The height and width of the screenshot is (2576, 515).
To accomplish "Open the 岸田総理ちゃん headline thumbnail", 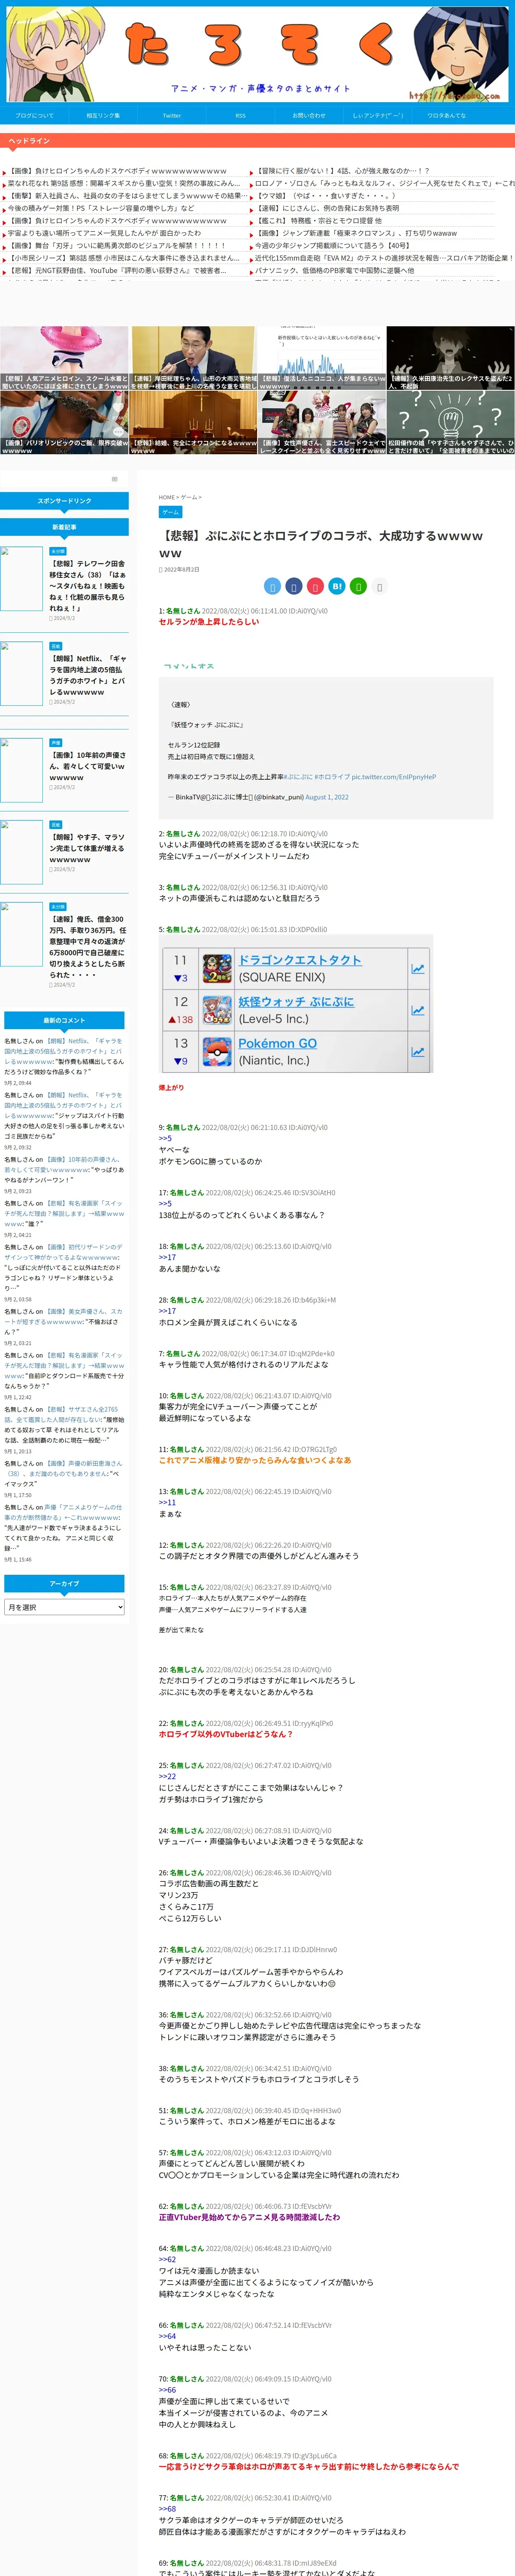I will pos(194,358).
